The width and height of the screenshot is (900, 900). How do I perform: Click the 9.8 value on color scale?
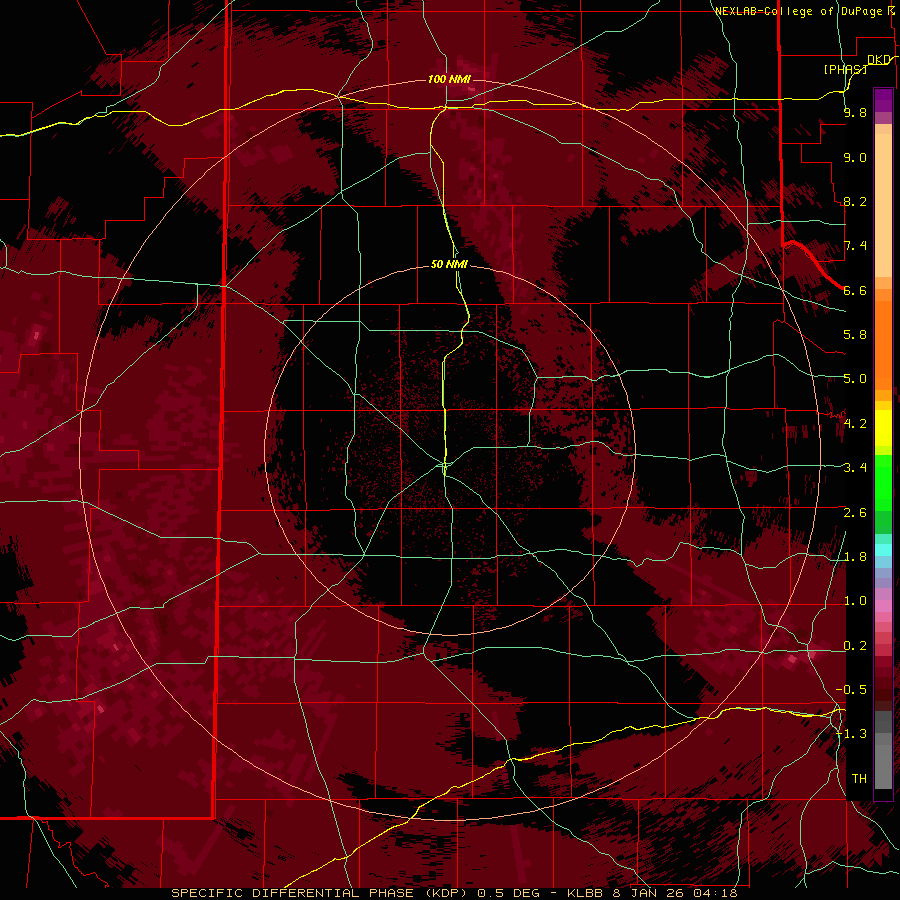coord(855,112)
